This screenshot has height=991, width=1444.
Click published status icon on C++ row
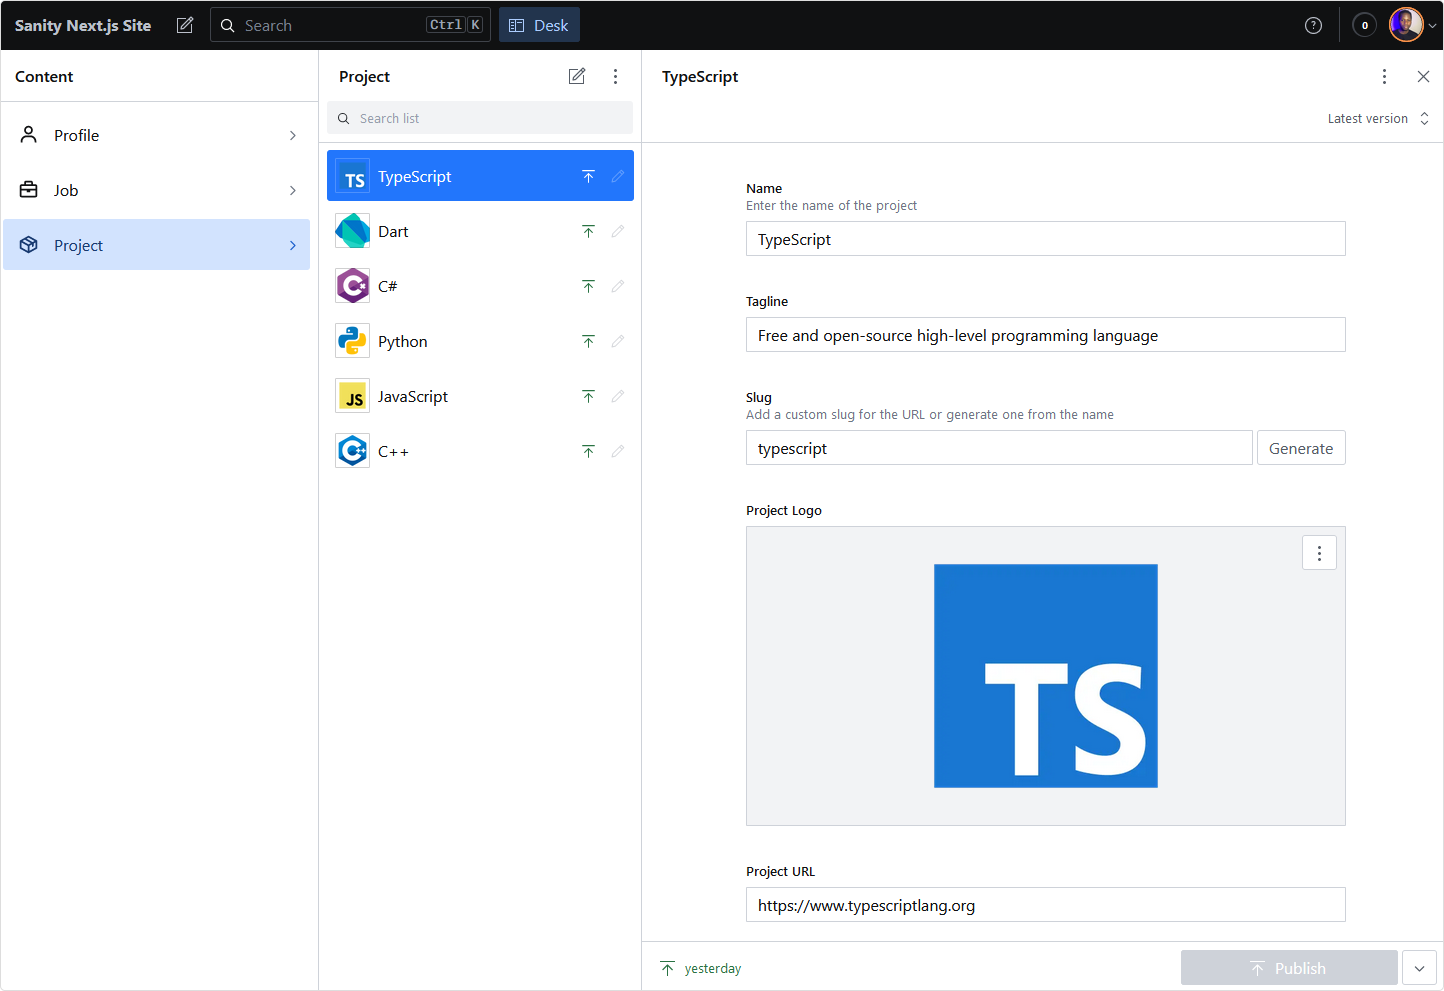coord(588,451)
